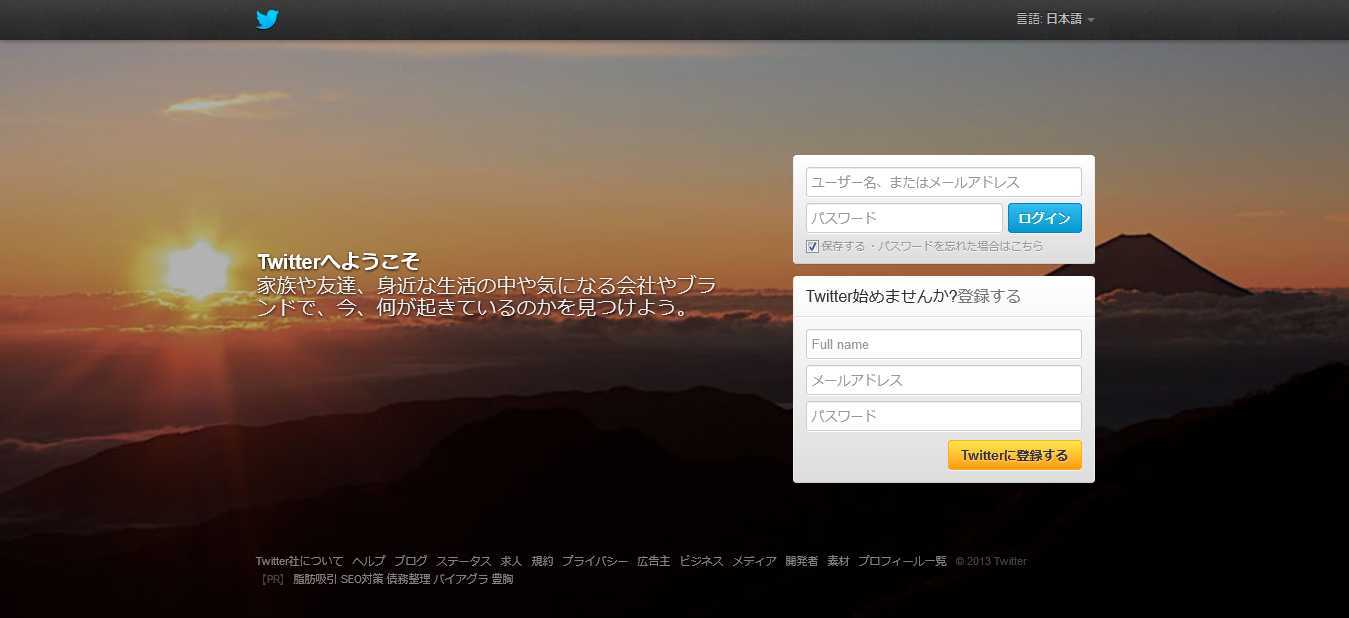Visit the プライバシー footer link
This screenshot has width=1349, height=618.
(595, 561)
